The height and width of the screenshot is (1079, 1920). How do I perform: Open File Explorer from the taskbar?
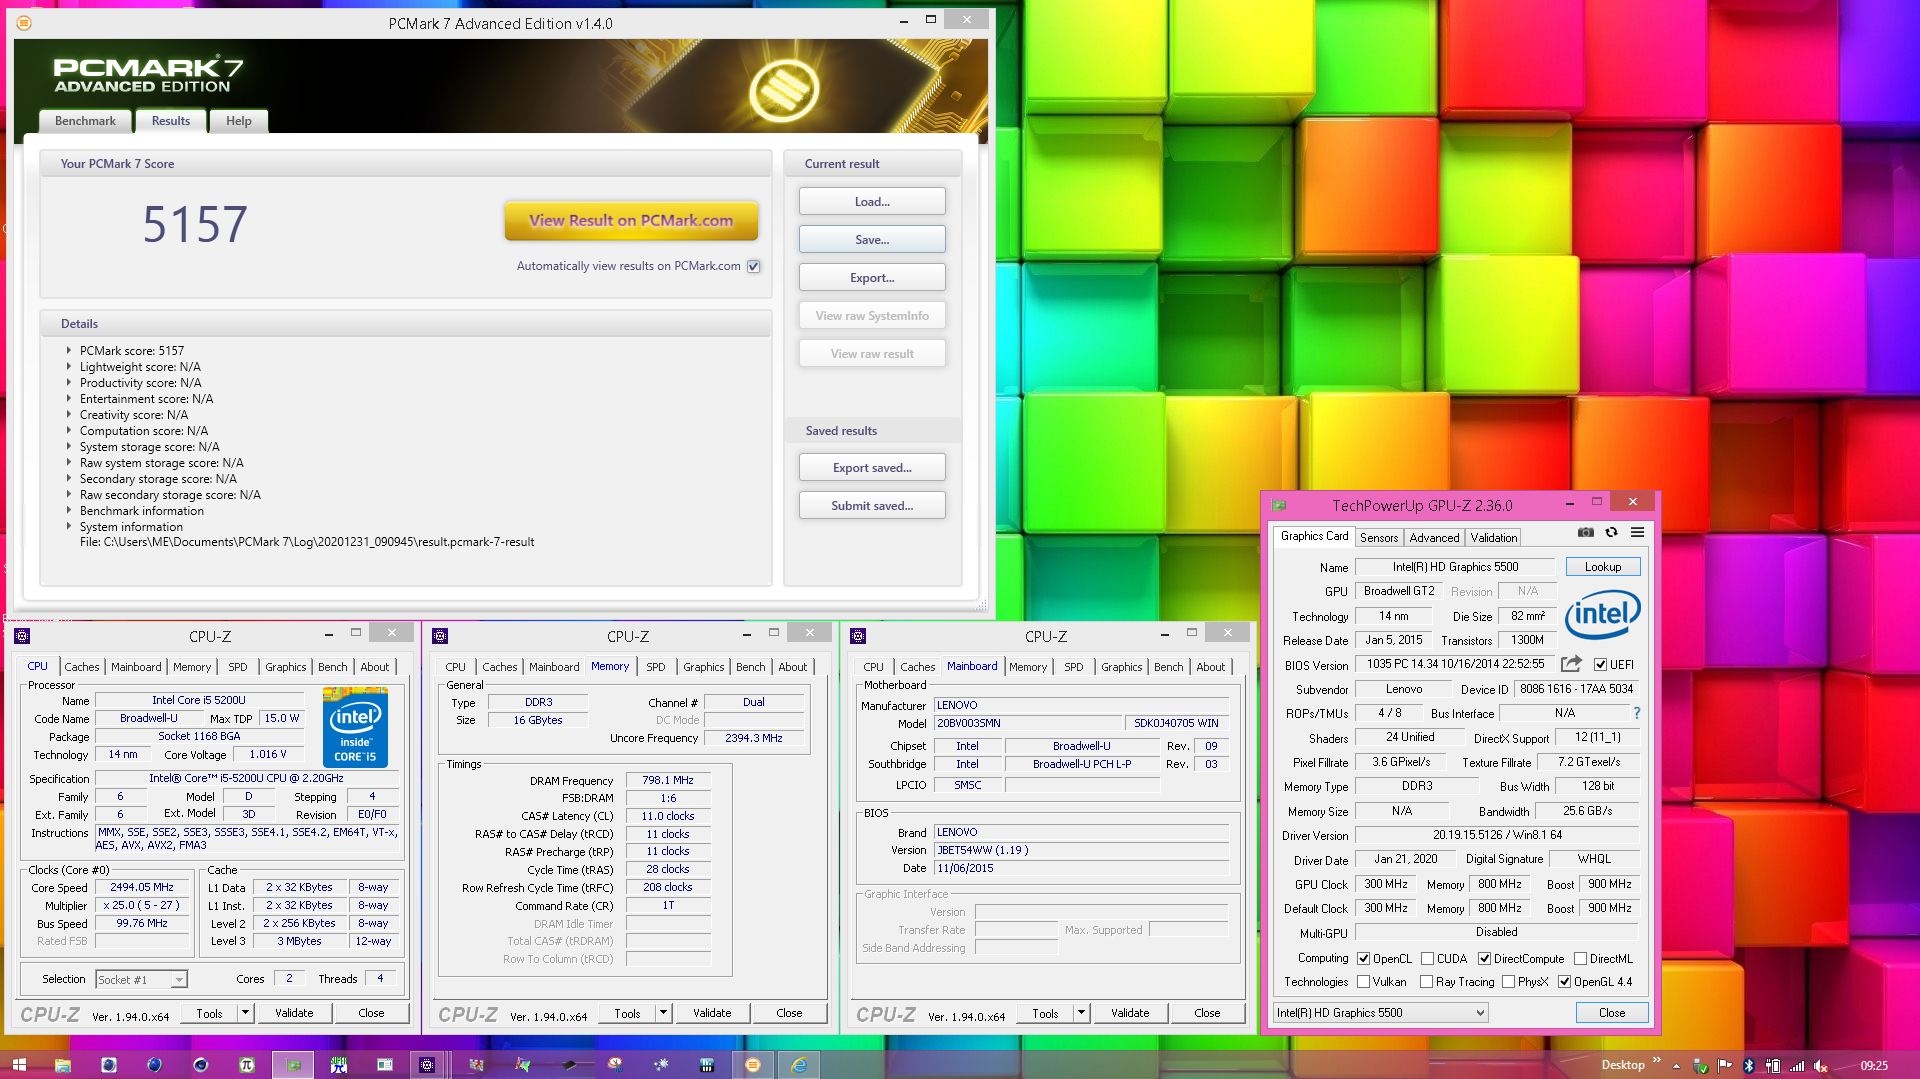pos(62,1065)
